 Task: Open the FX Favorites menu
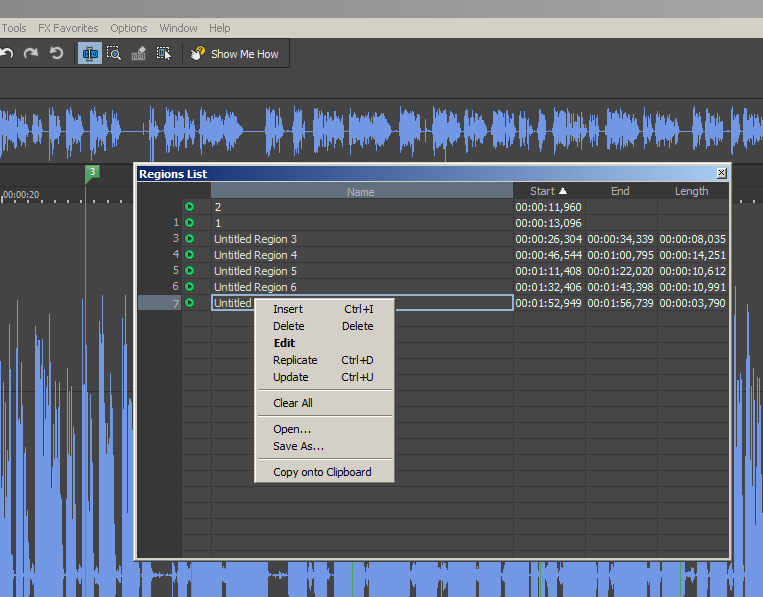tap(68, 28)
